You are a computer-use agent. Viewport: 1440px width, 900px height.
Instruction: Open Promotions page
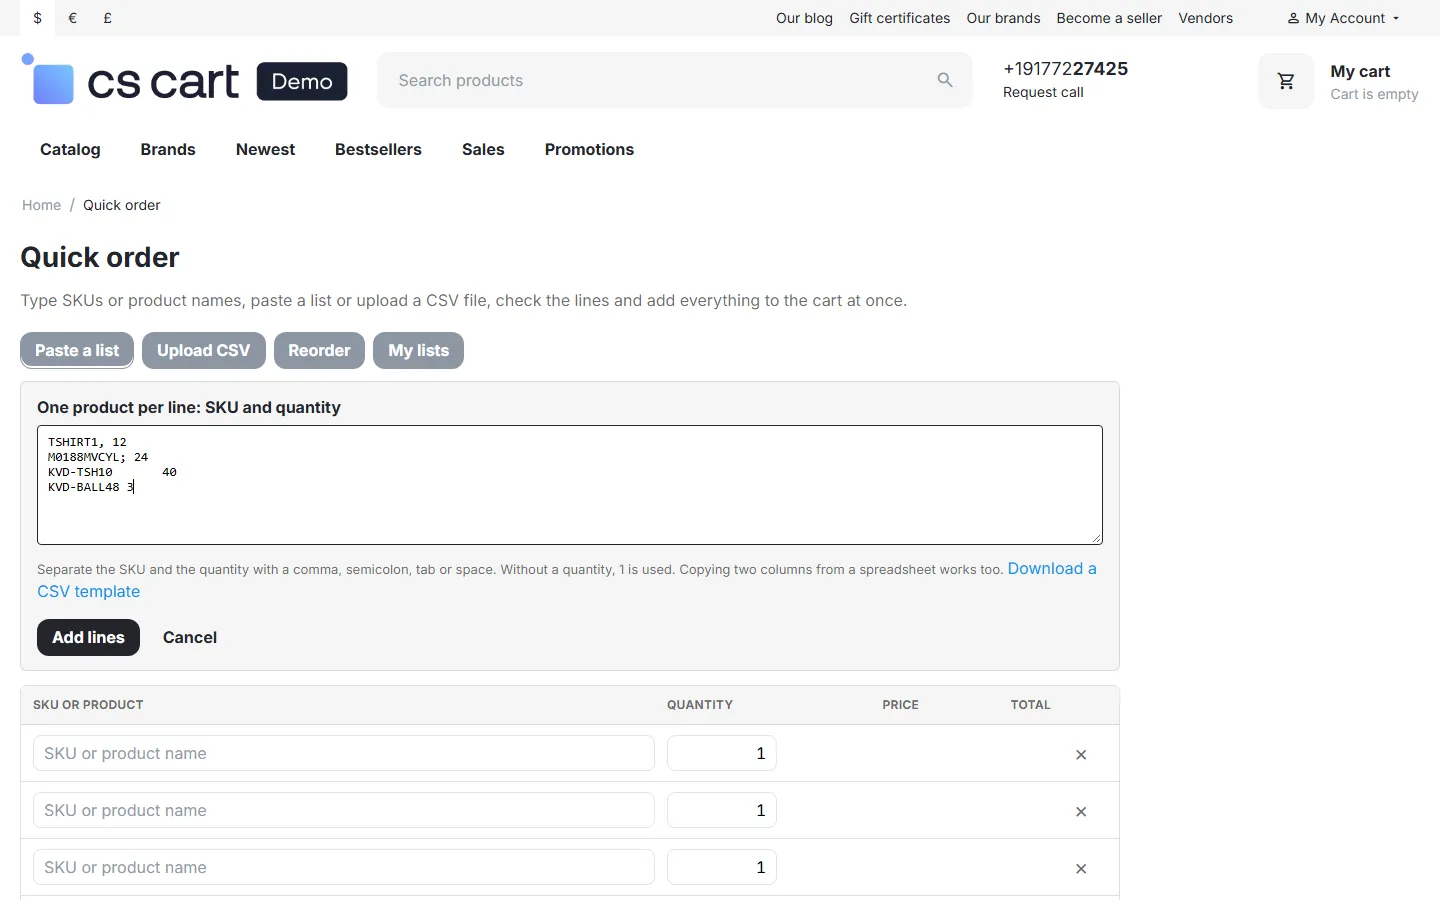point(589,149)
